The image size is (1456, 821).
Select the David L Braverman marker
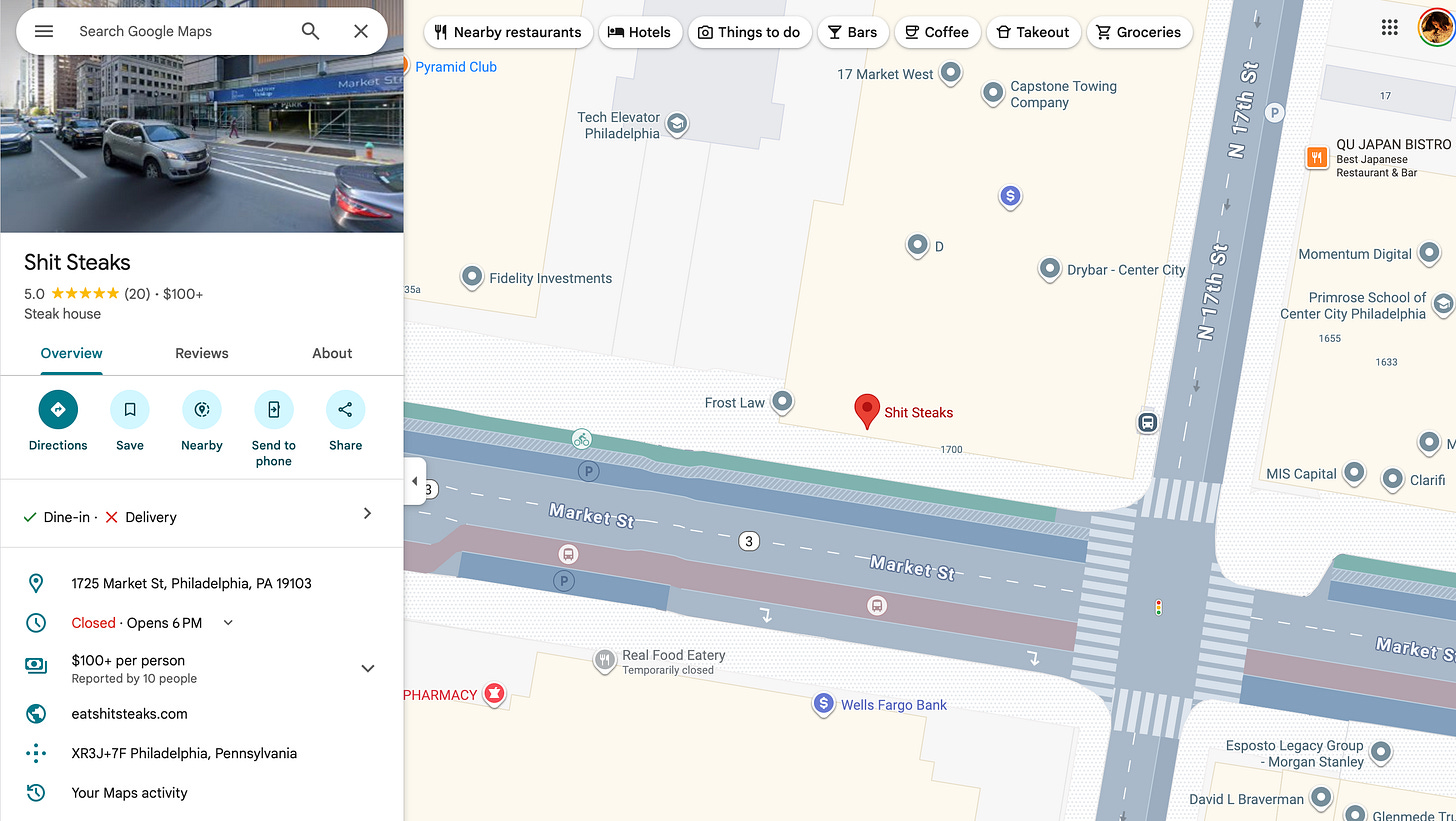(x=1321, y=798)
